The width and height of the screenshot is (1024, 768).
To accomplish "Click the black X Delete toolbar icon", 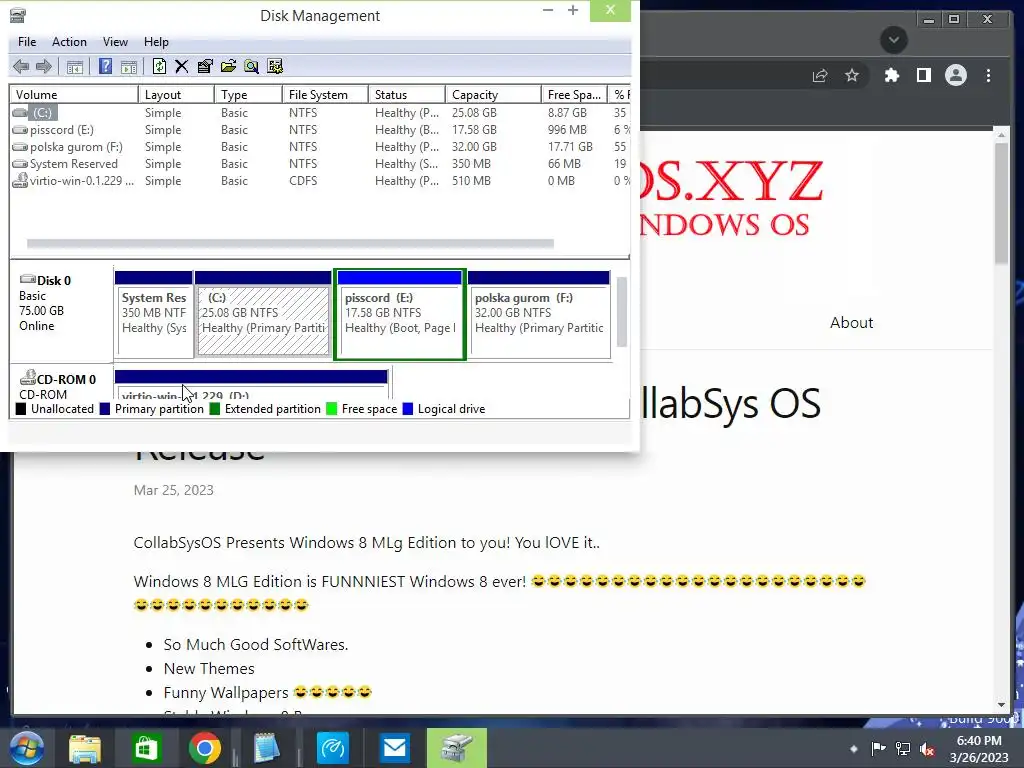I will click(182, 66).
